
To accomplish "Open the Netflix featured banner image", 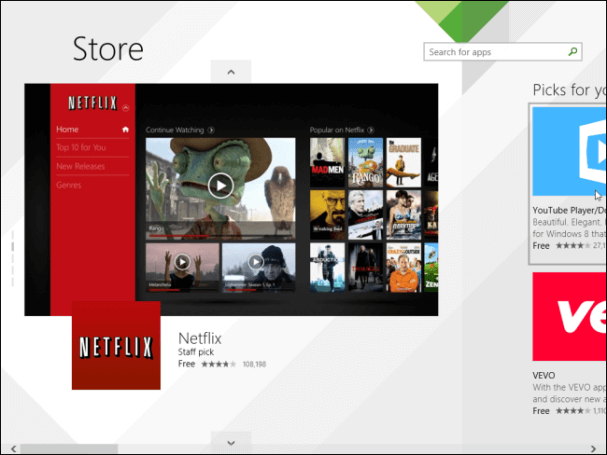I will click(231, 199).
